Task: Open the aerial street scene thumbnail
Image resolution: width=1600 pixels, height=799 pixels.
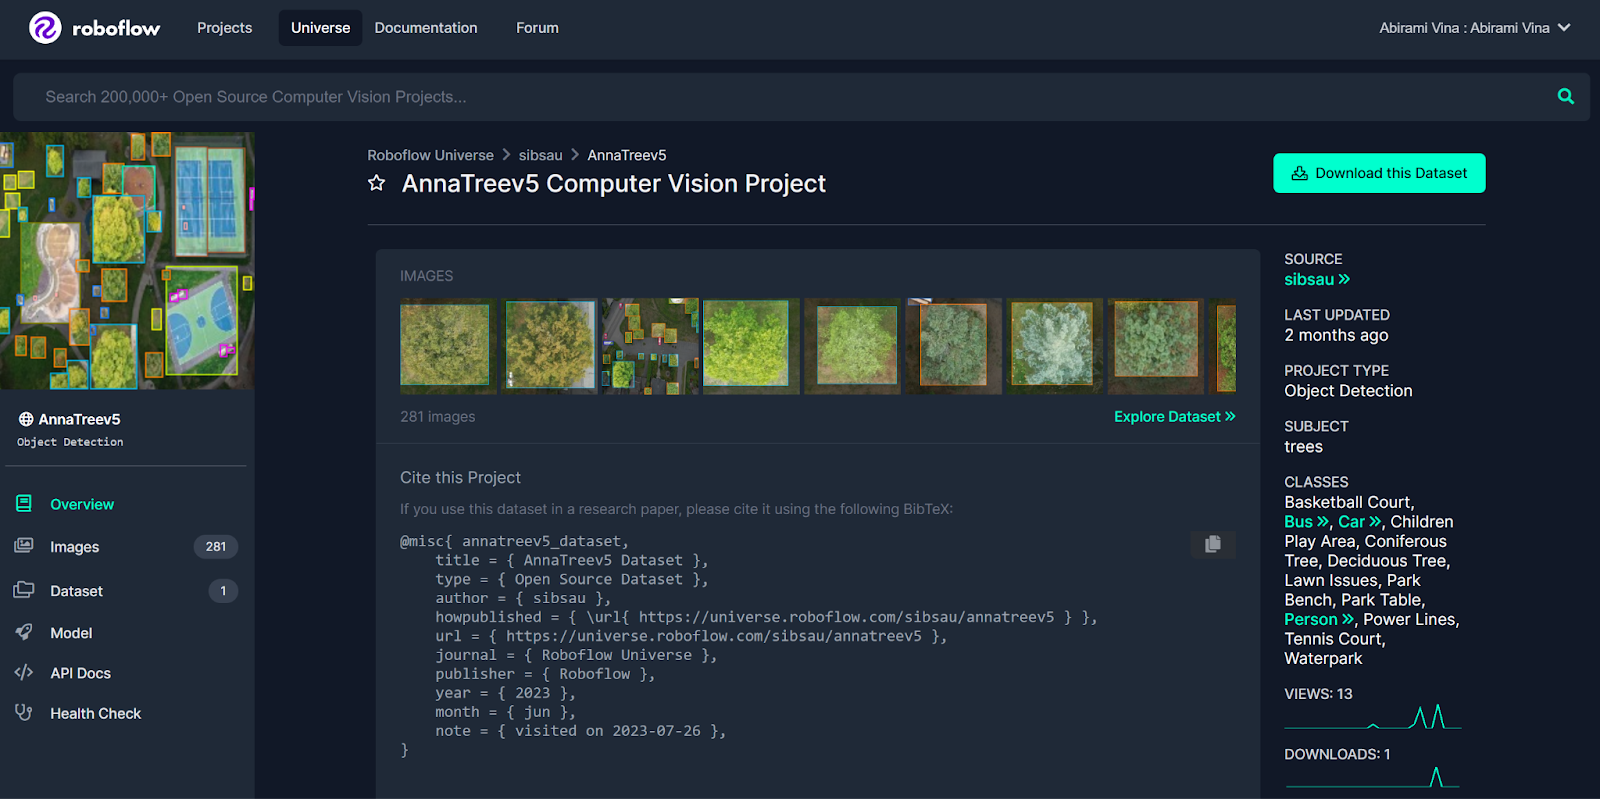Action: click(651, 346)
